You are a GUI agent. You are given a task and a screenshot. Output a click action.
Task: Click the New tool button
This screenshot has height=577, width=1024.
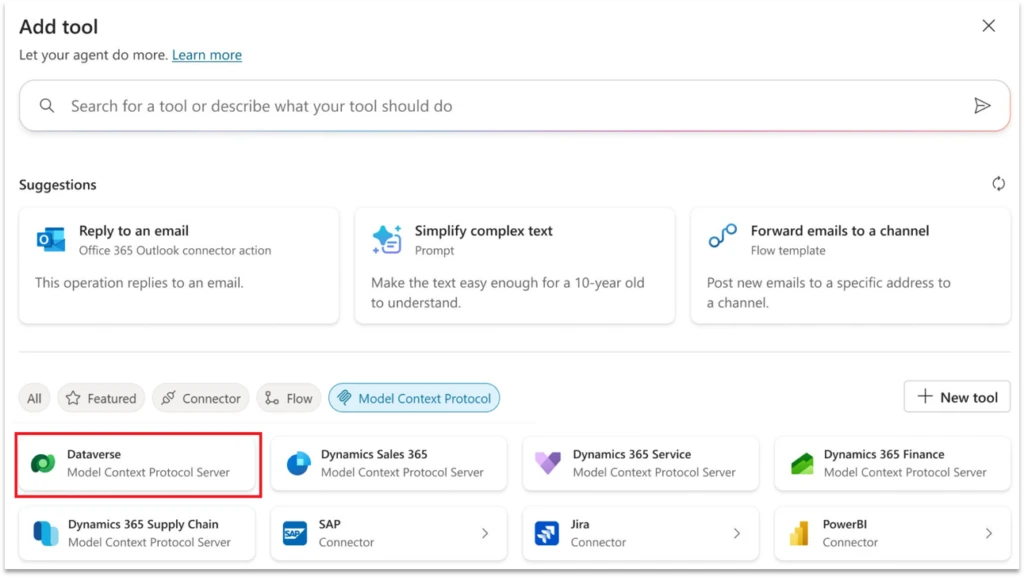[x=956, y=397]
